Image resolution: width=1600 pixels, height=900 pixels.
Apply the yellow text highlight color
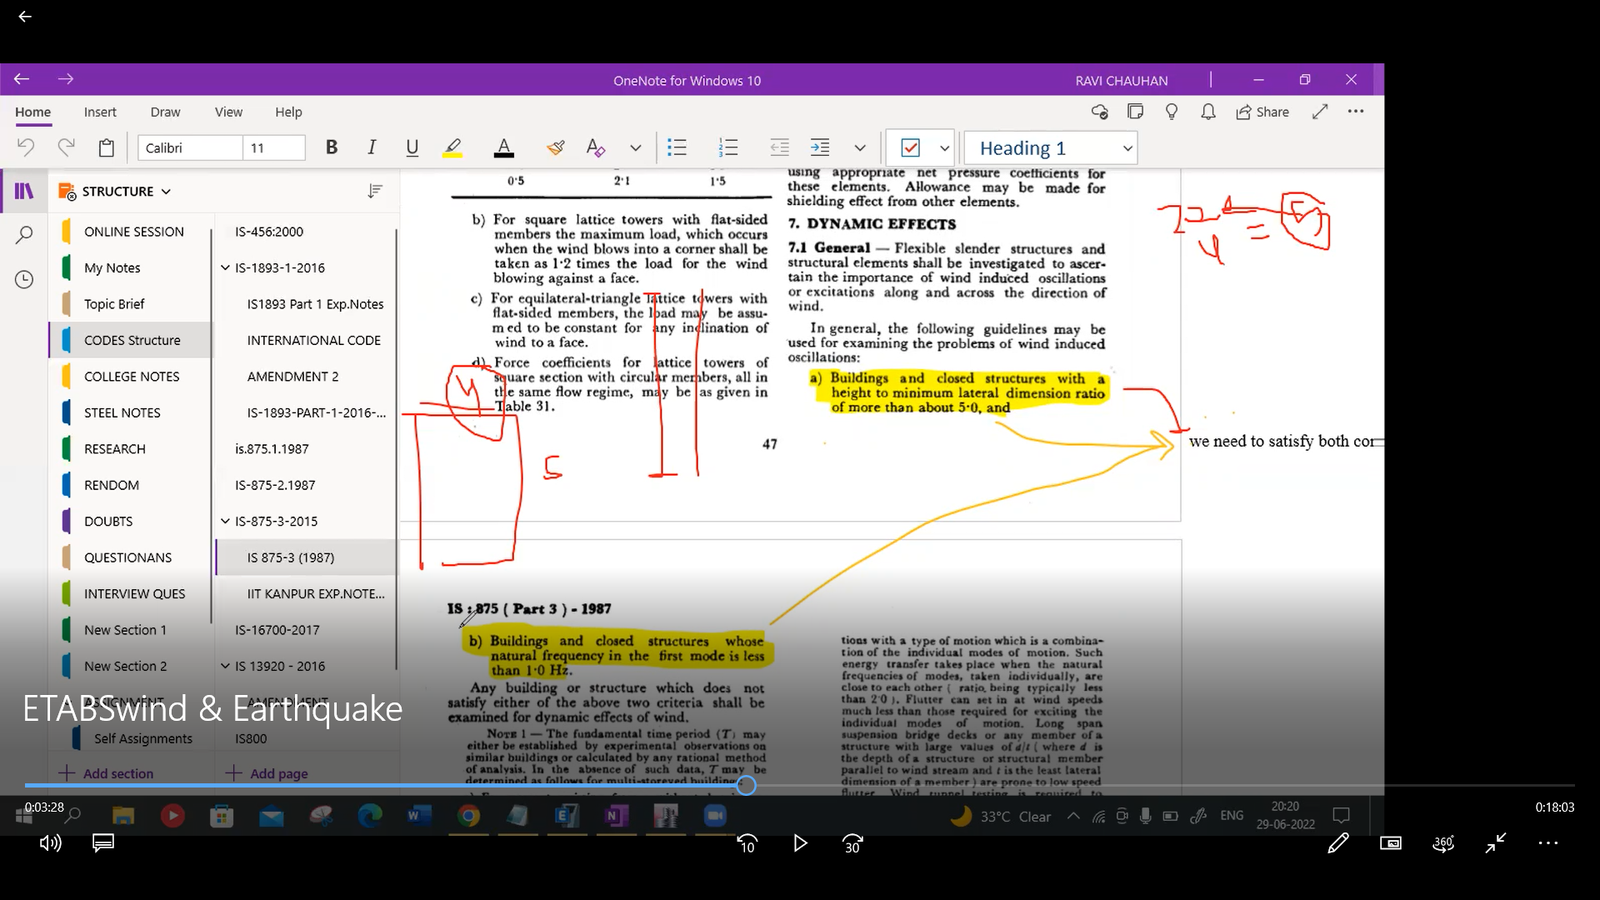click(x=453, y=148)
